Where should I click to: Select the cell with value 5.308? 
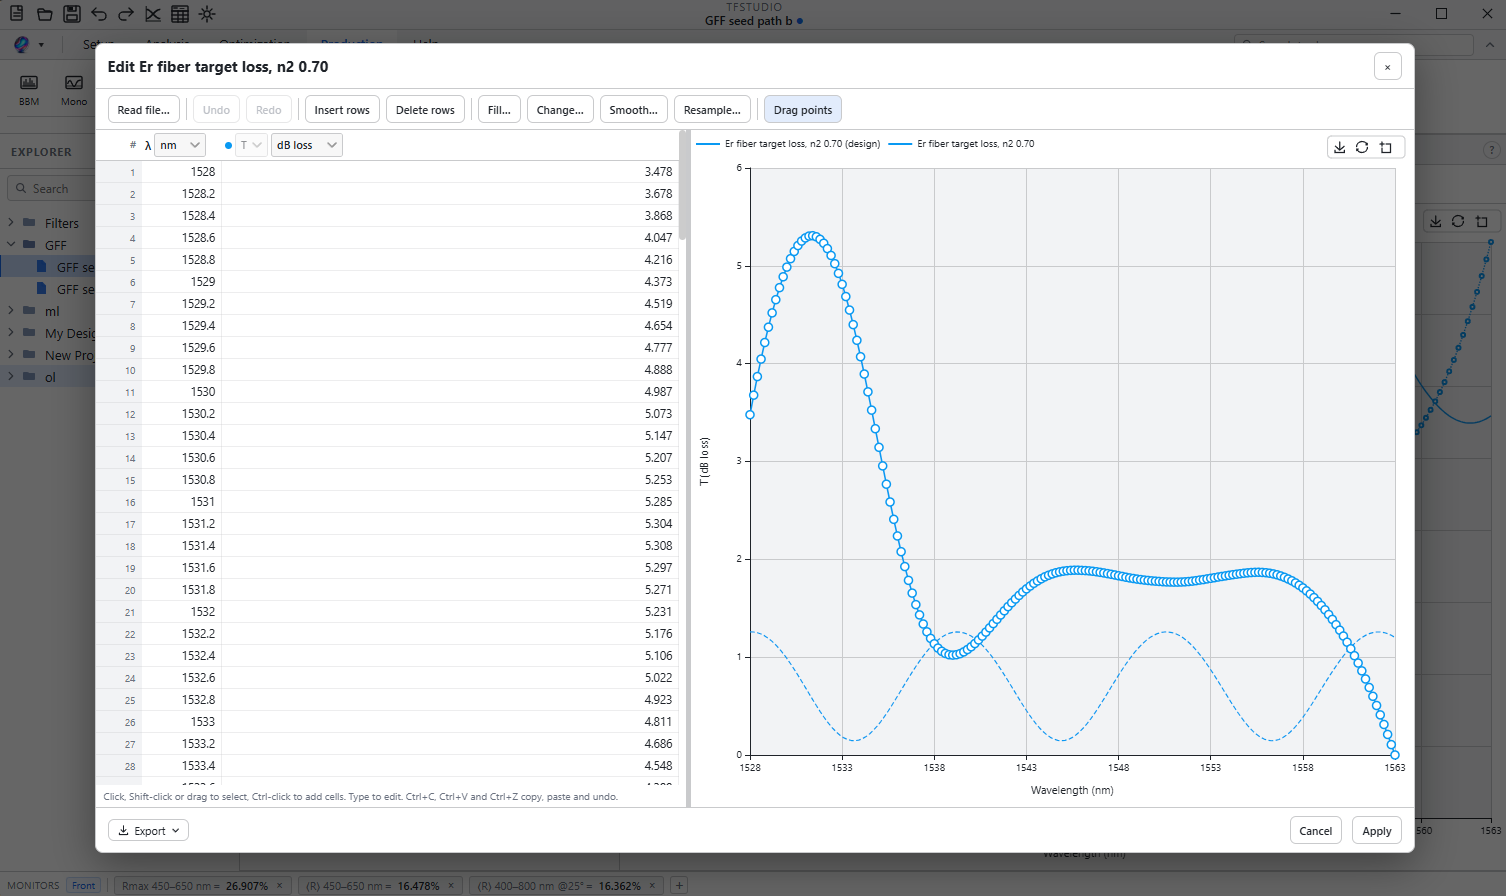[450, 546]
